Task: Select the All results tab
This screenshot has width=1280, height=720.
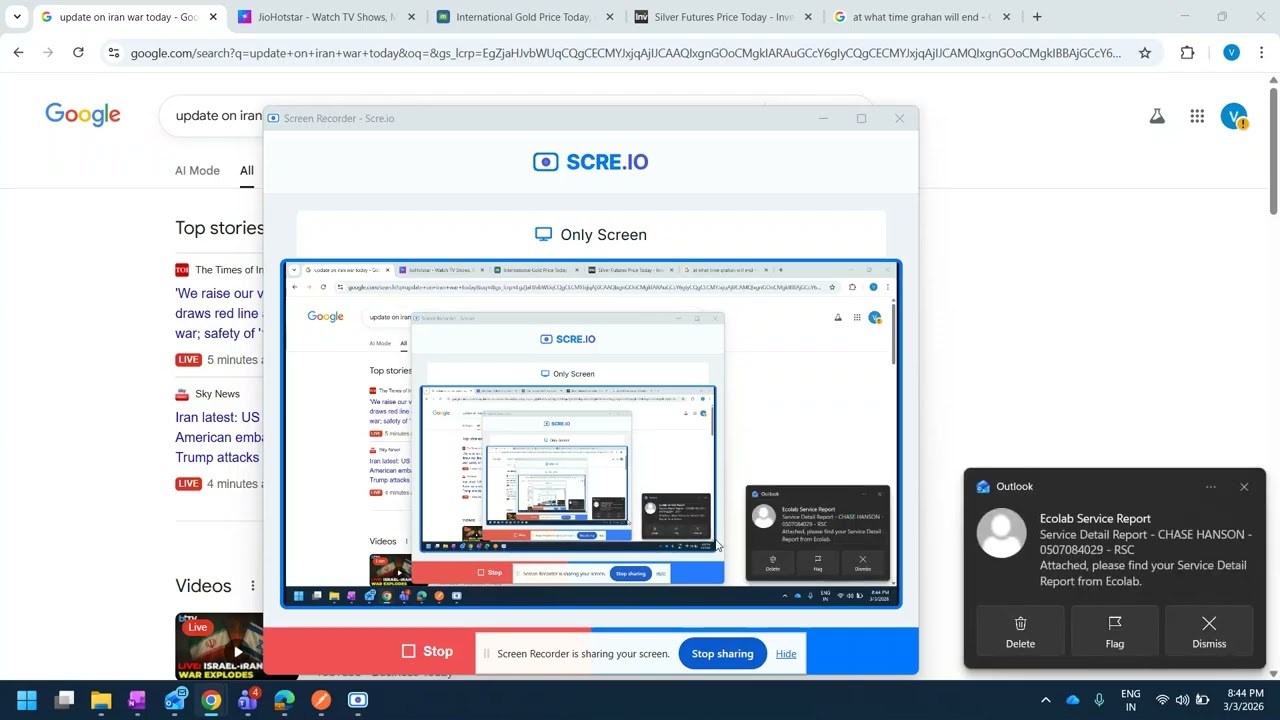Action: click(x=247, y=170)
